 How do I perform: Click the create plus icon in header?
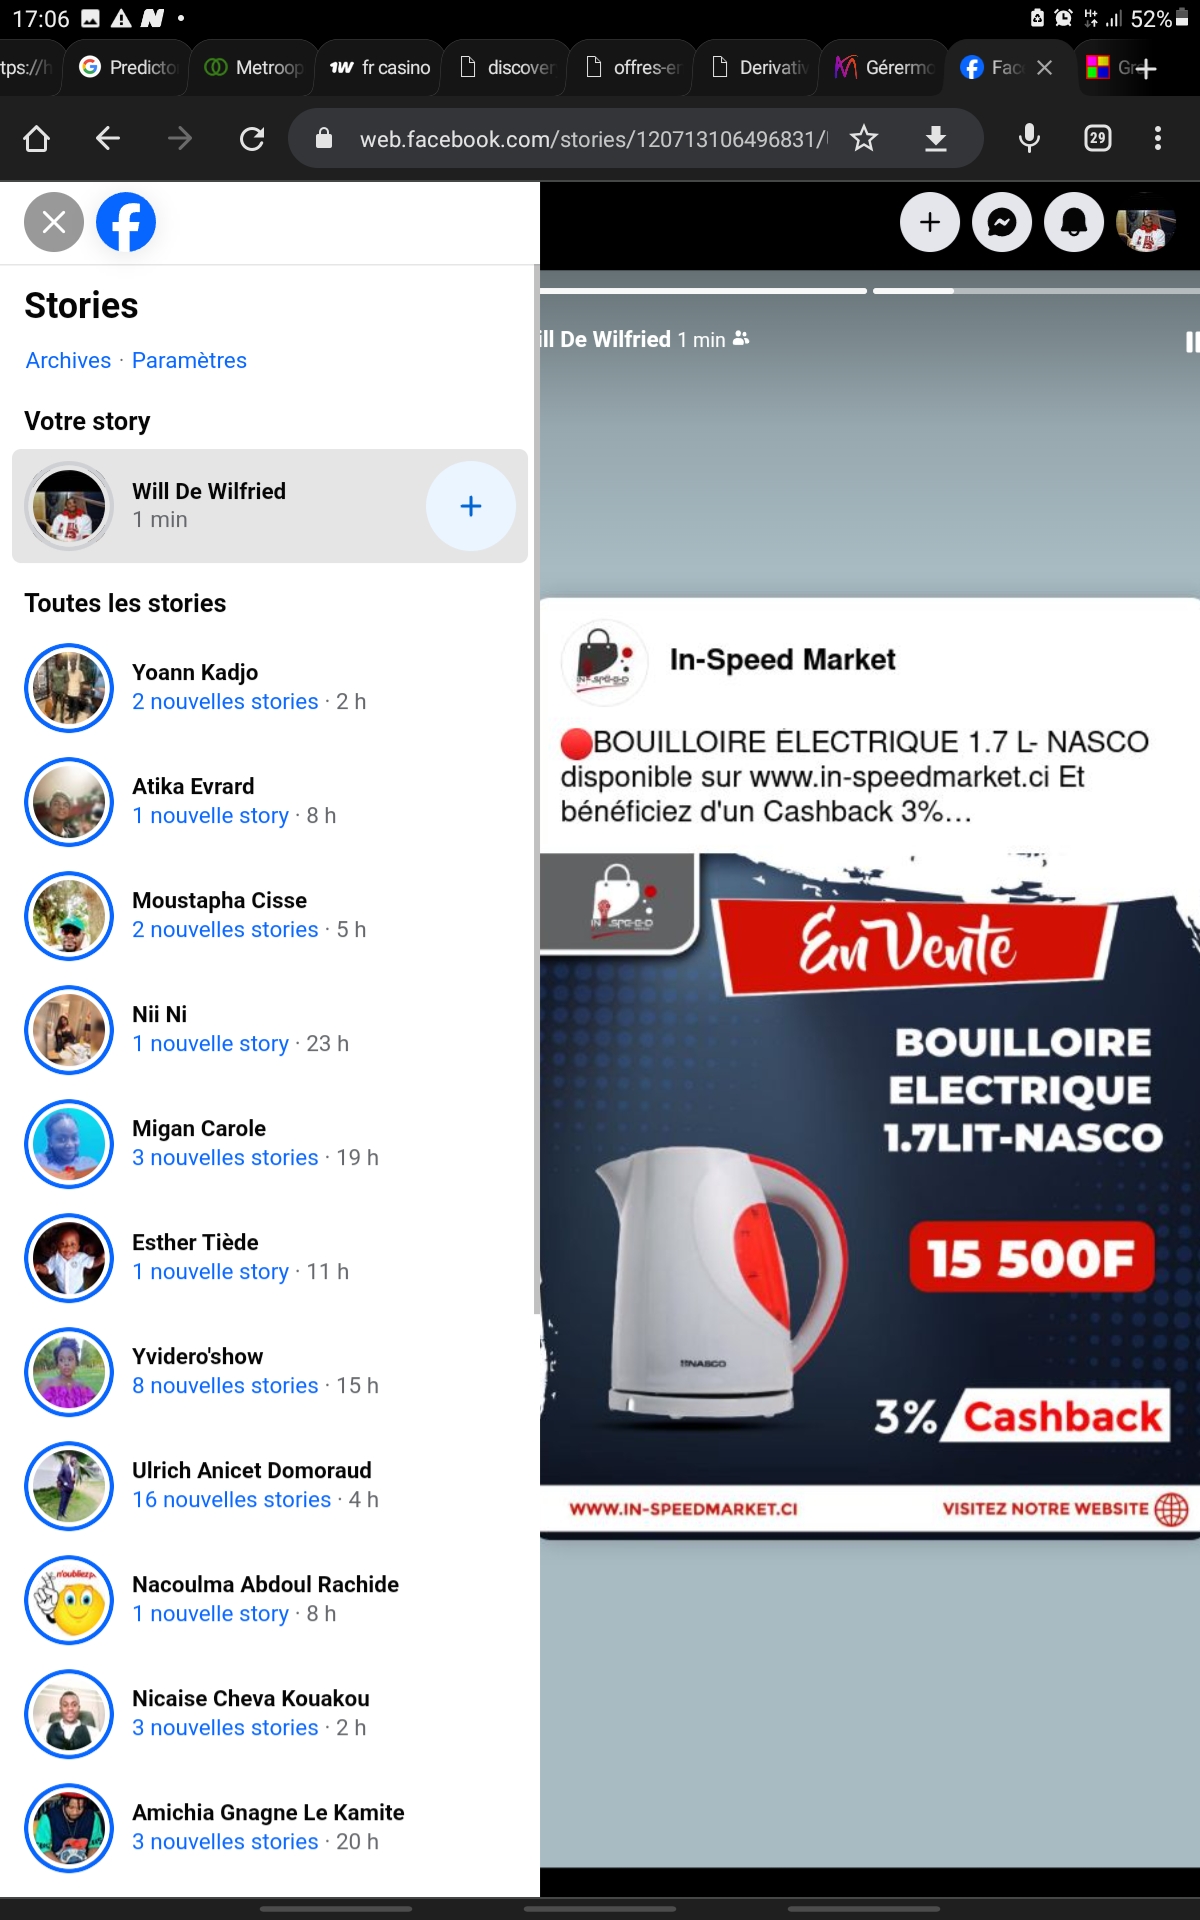click(x=930, y=222)
